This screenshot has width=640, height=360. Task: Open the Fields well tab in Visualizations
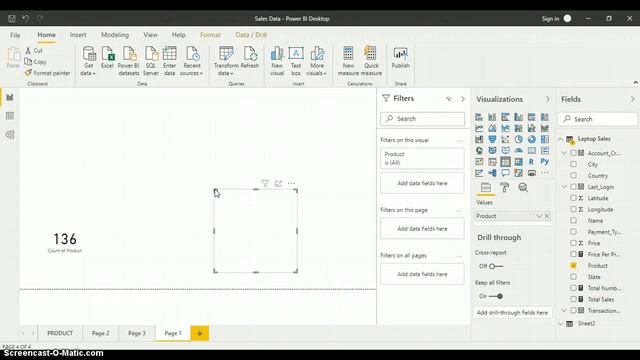[486, 187]
